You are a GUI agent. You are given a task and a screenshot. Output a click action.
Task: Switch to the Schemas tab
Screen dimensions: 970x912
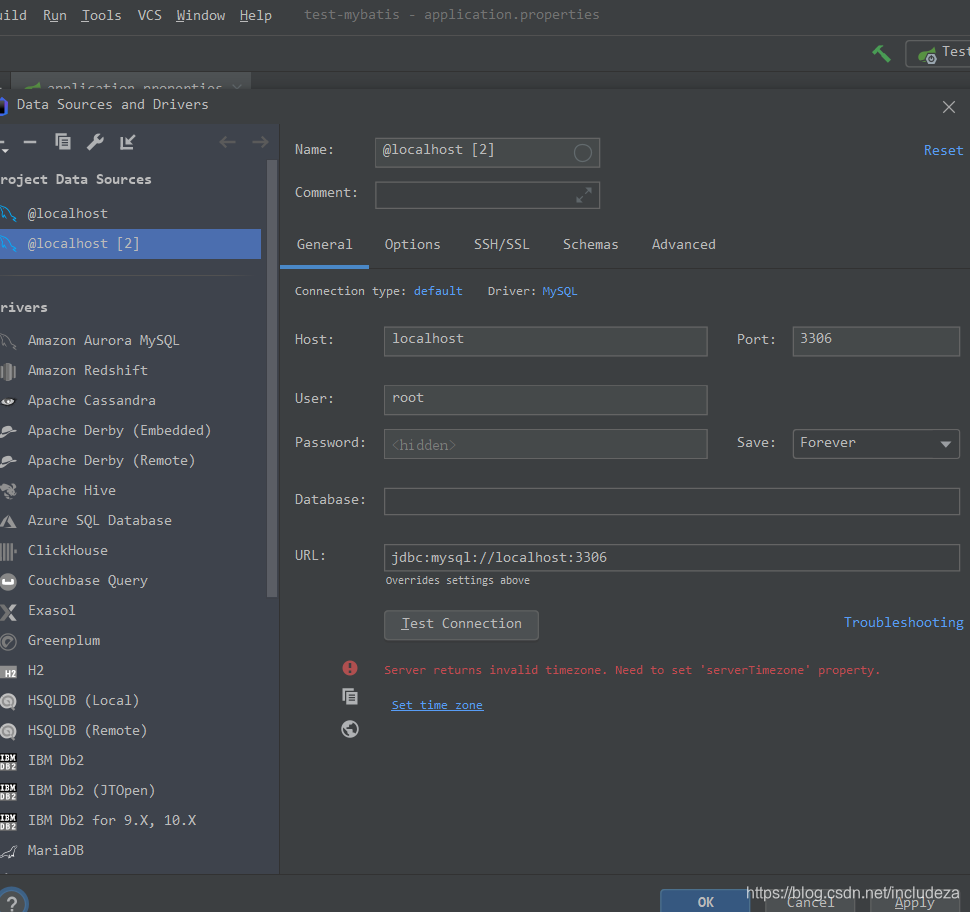click(x=590, y=244)
